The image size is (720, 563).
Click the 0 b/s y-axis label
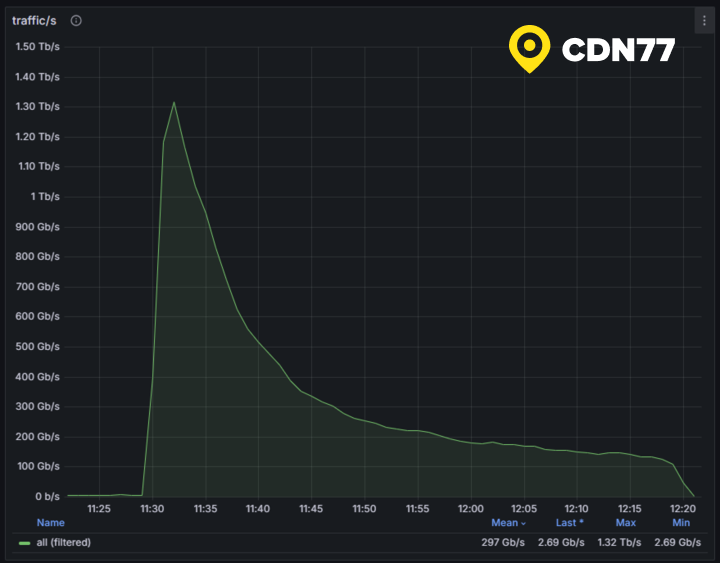point(47,496)
